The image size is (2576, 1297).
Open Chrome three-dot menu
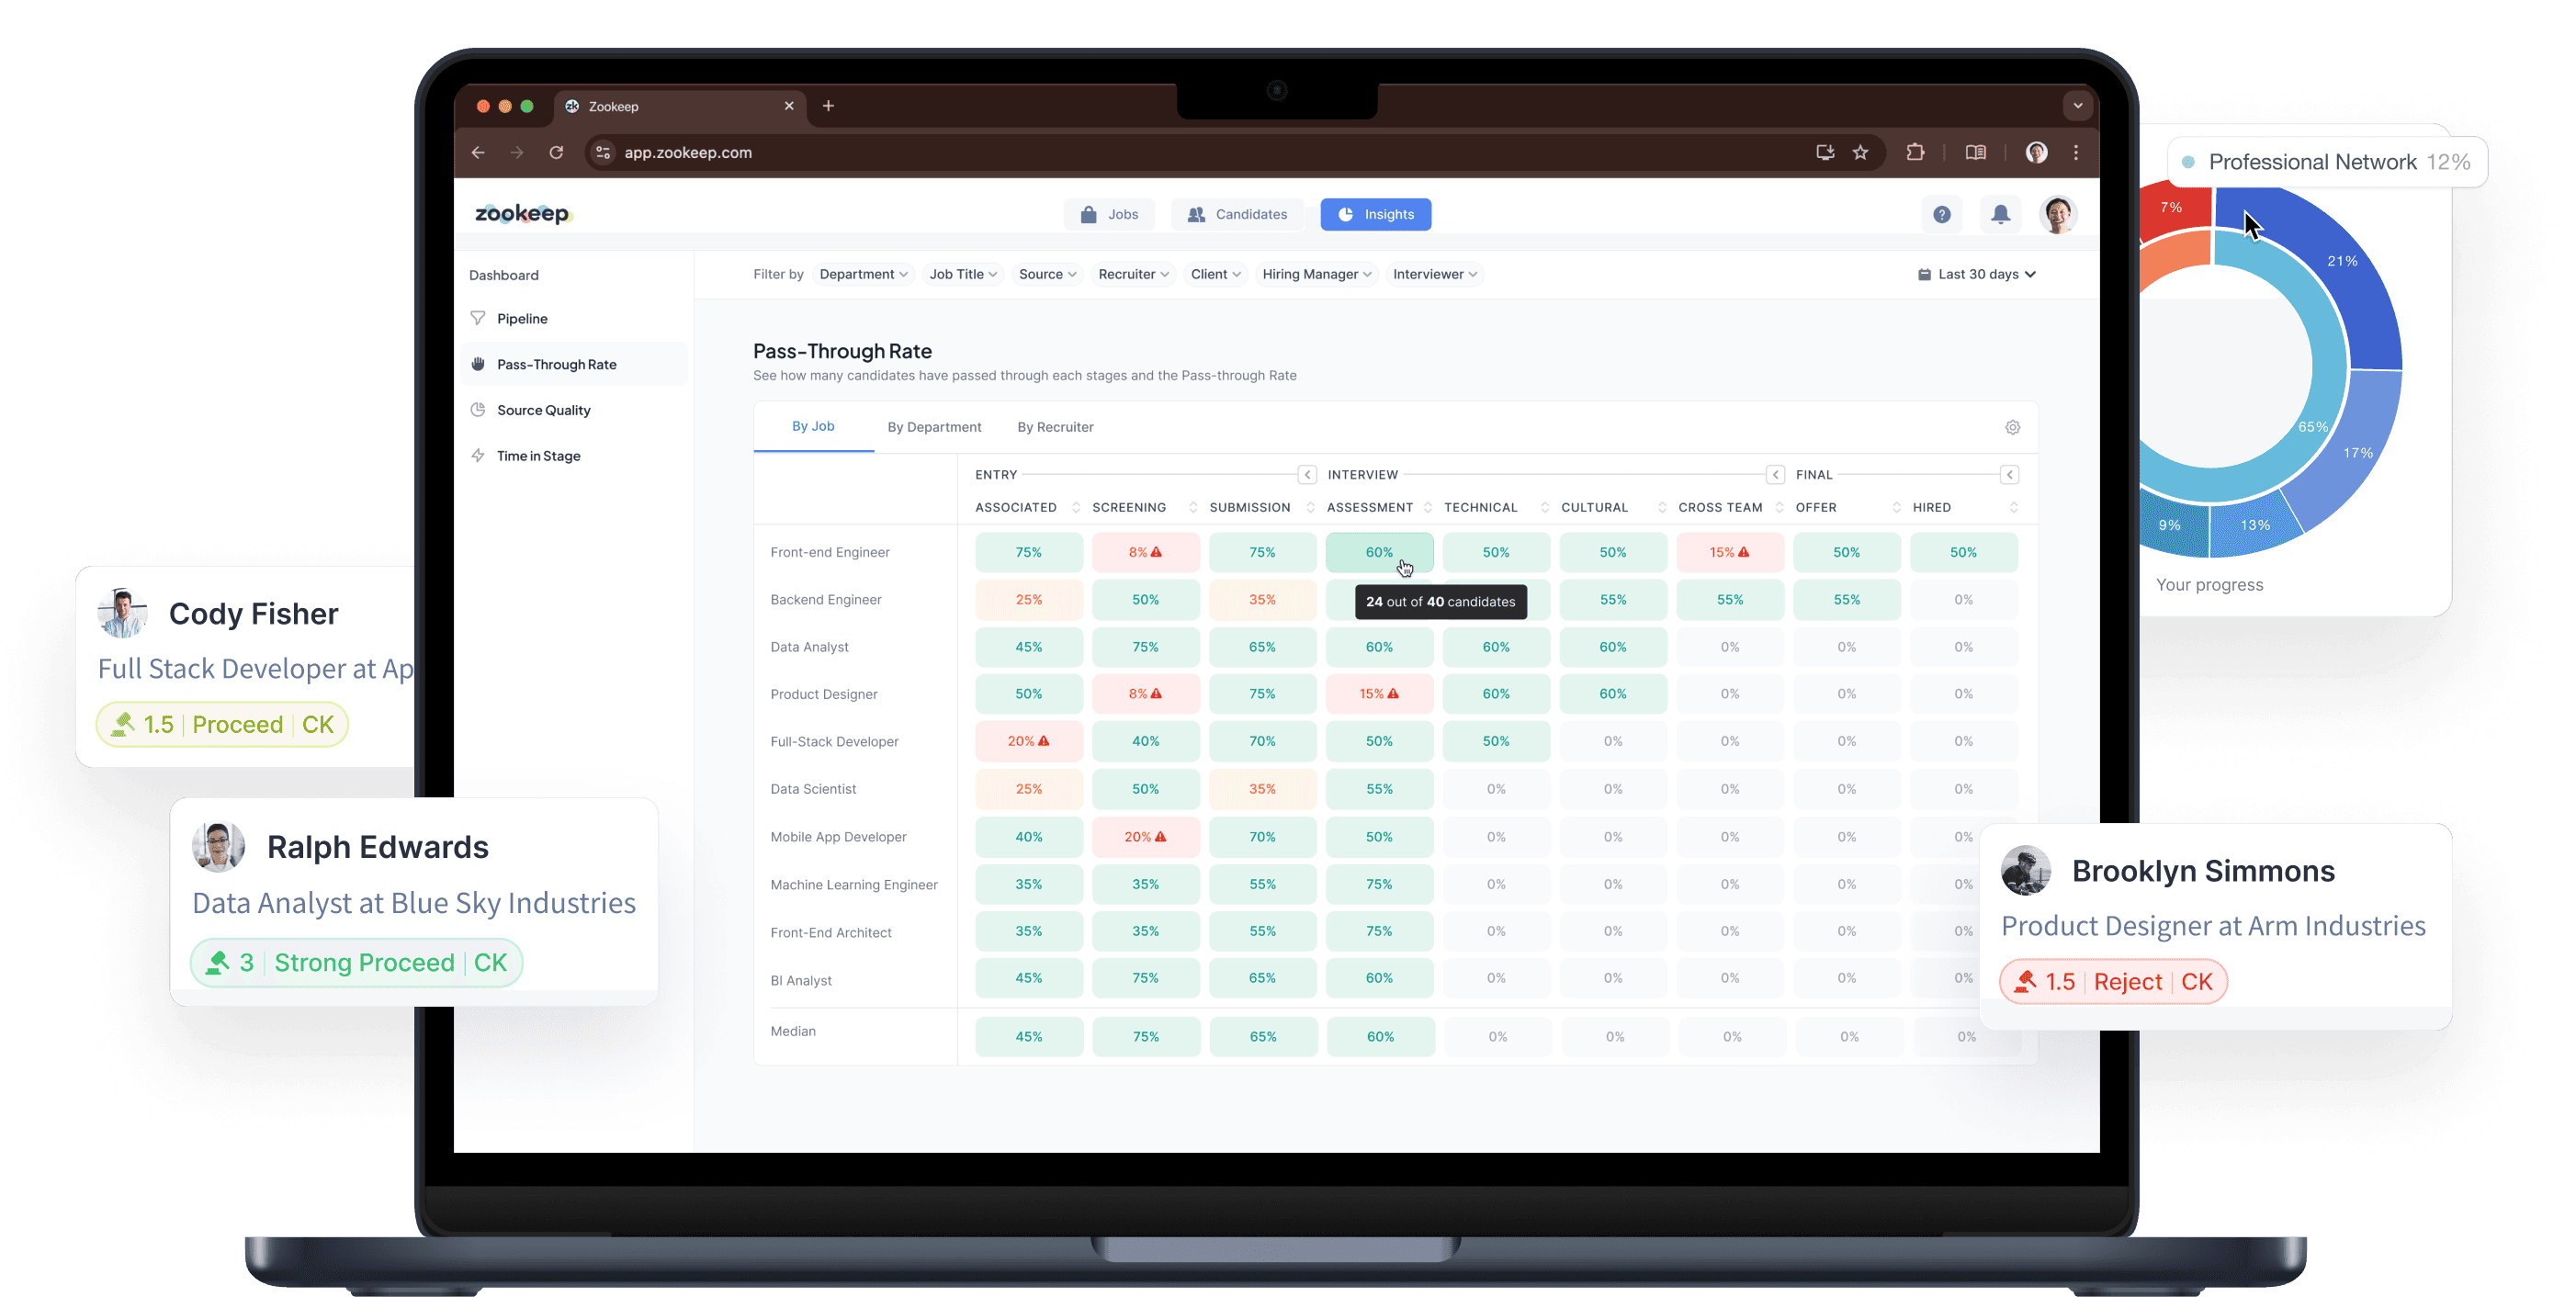[x=2076, y=152]
